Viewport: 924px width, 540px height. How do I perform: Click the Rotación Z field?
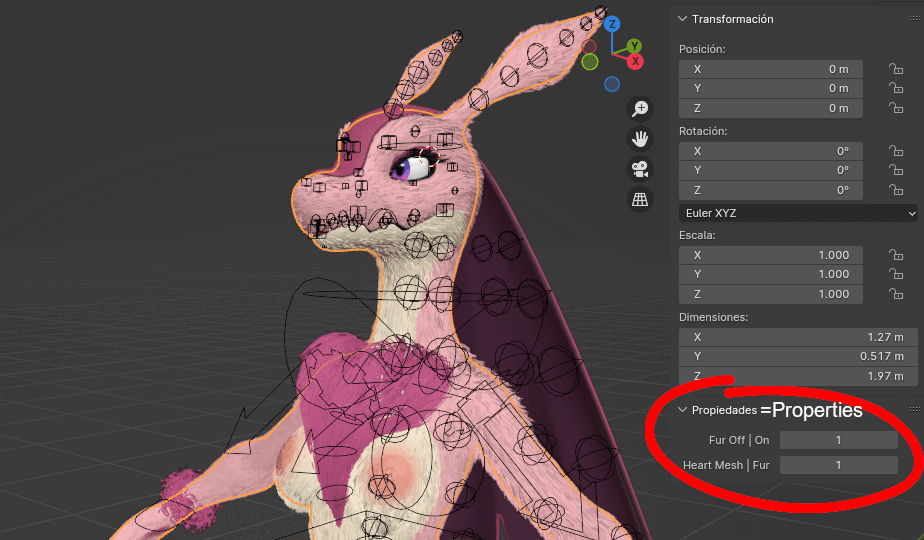pos(771,190)
